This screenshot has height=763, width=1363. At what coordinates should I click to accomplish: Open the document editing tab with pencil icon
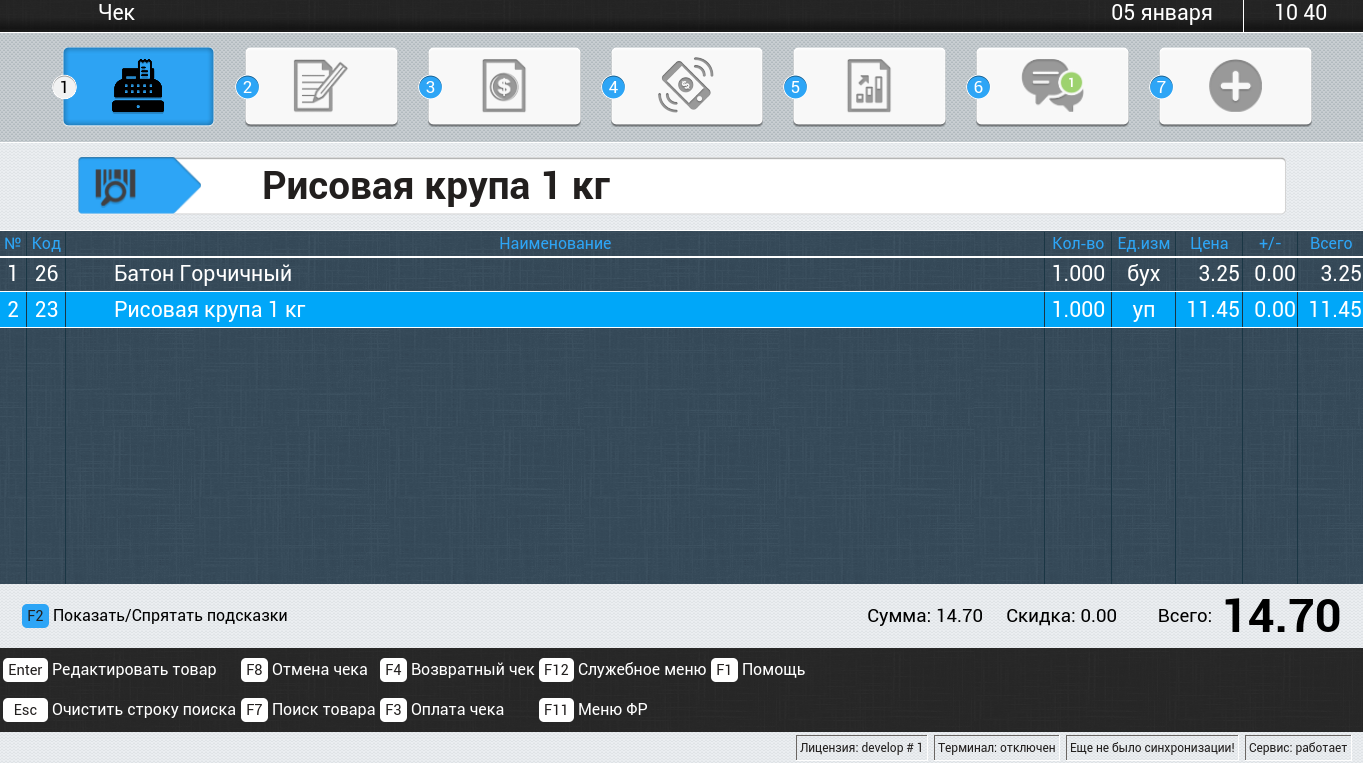coord(321,87)
